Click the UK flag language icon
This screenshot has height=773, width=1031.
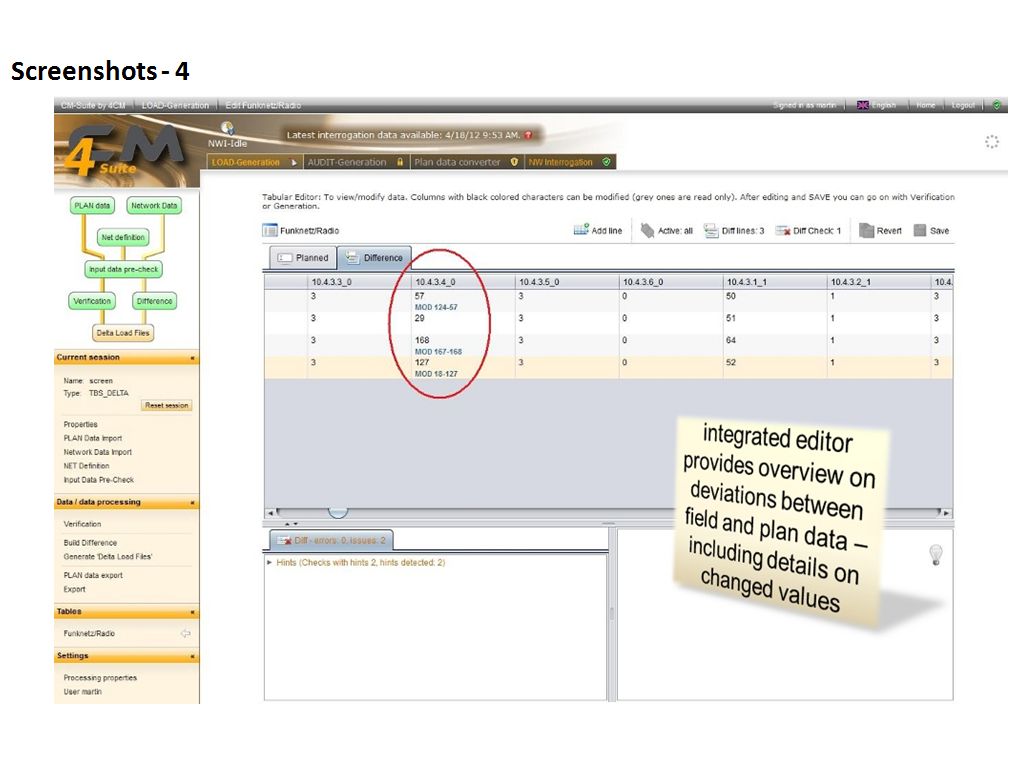pyautogui.click(x=863, y=105)
